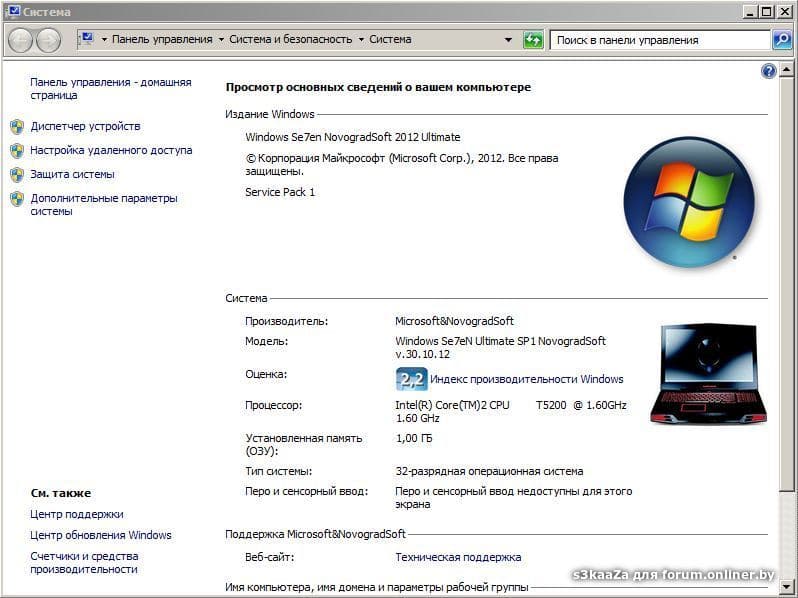Open the address bar history dropdown
Image resolution: width=798 pixels, height=598 pixels.
point(508,40)
